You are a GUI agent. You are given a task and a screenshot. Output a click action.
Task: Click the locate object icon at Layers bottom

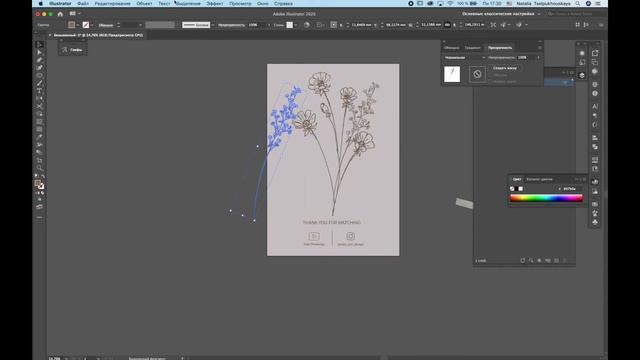click(531, 260)
